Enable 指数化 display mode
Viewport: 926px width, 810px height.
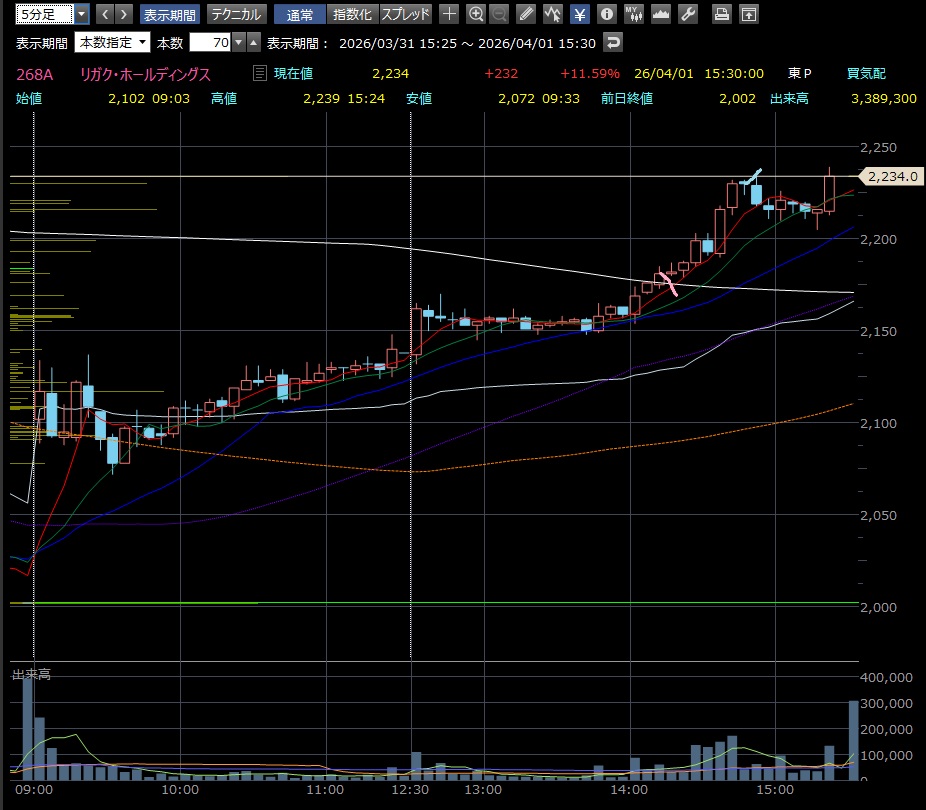pyautogui.click(x=352, y=14)
